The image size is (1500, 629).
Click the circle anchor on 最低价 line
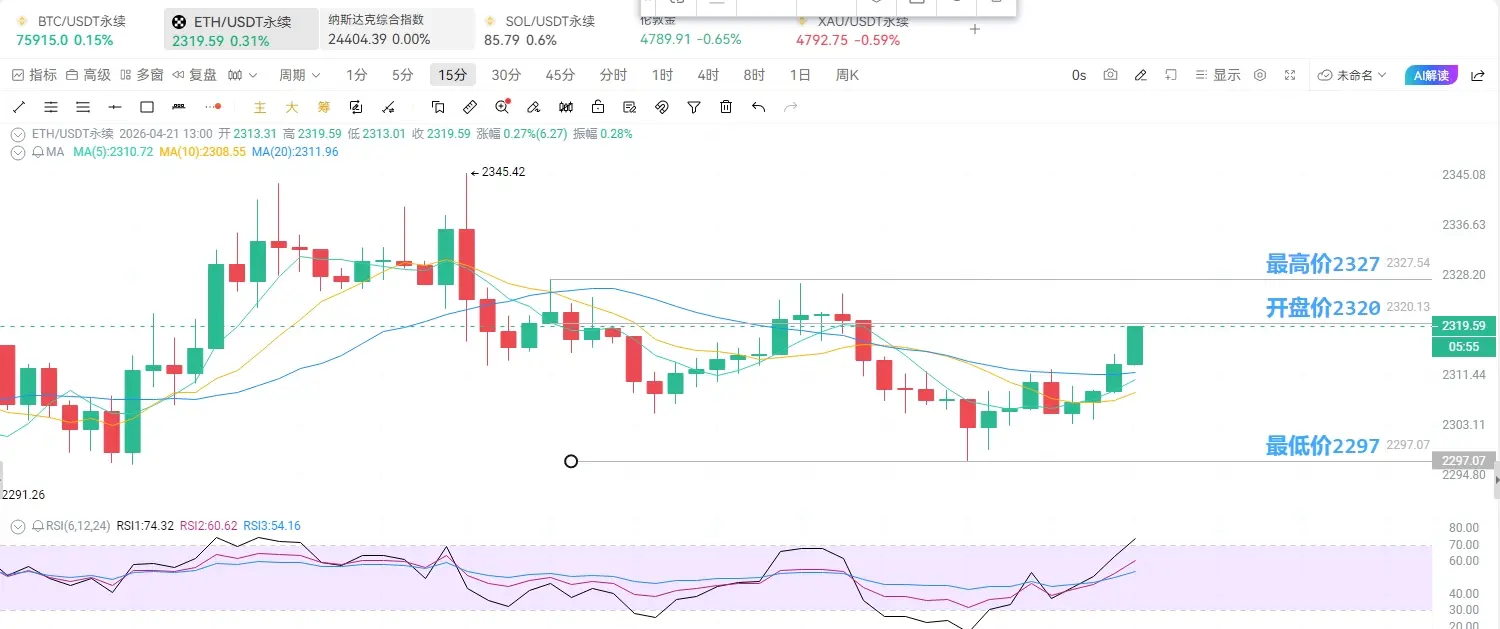click(571, 461)
